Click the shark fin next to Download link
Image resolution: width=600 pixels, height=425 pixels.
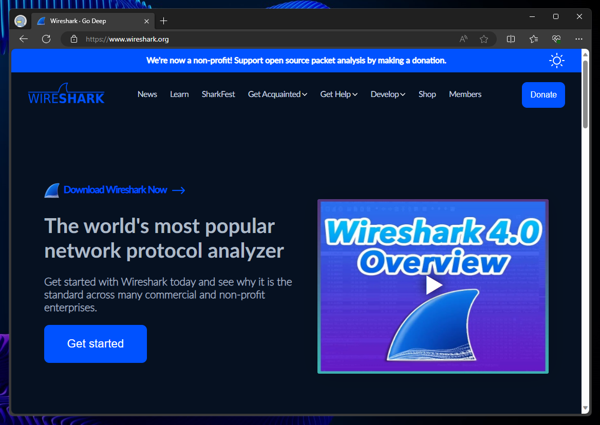pos(52,190)
